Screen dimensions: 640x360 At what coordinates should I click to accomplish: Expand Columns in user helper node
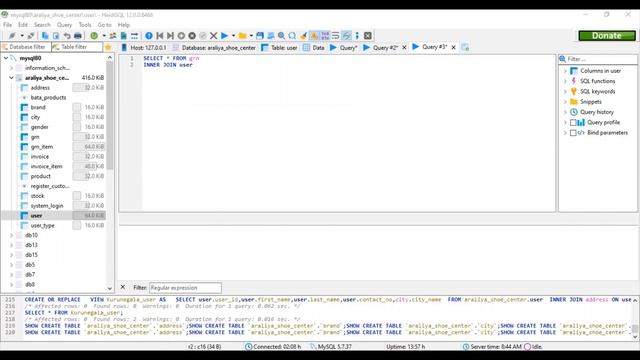coord(565,71)
